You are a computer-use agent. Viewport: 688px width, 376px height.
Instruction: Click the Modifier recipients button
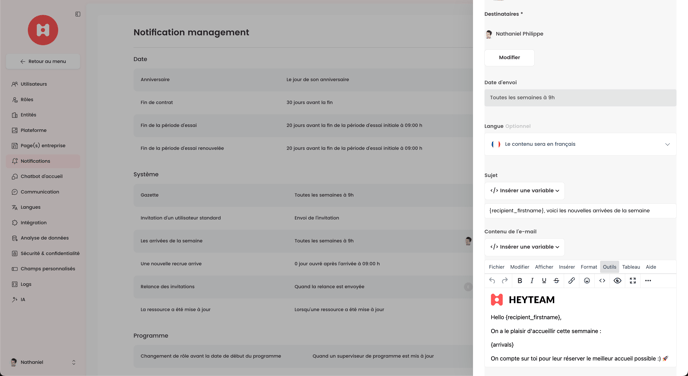tap(509, 57)
